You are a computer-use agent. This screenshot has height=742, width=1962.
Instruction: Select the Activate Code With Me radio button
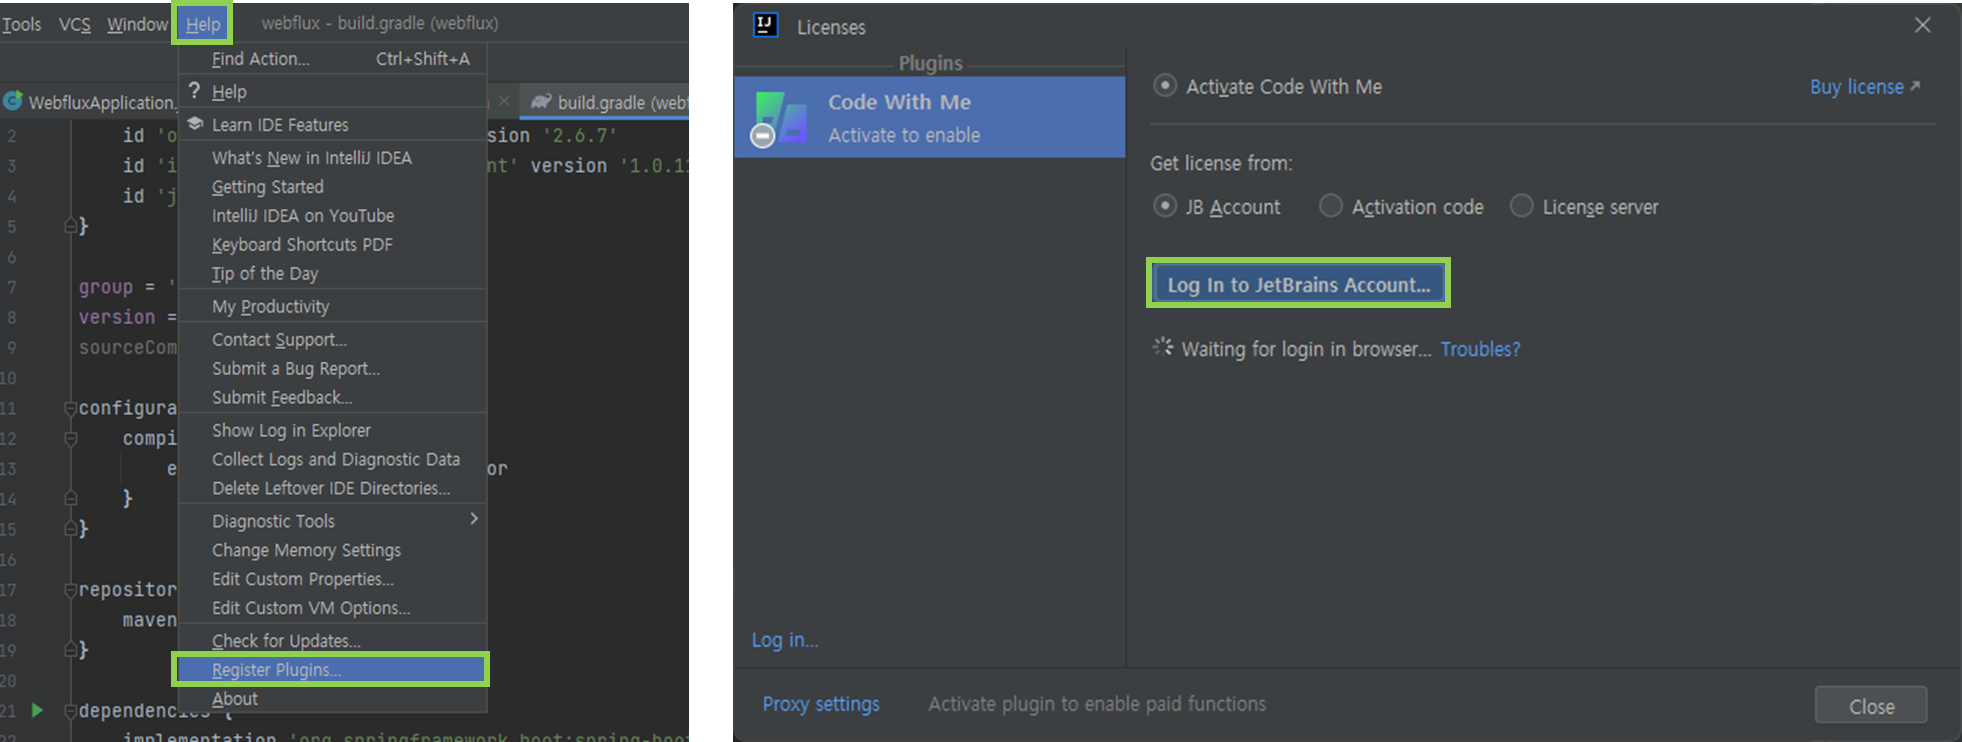coord(1164,86)
